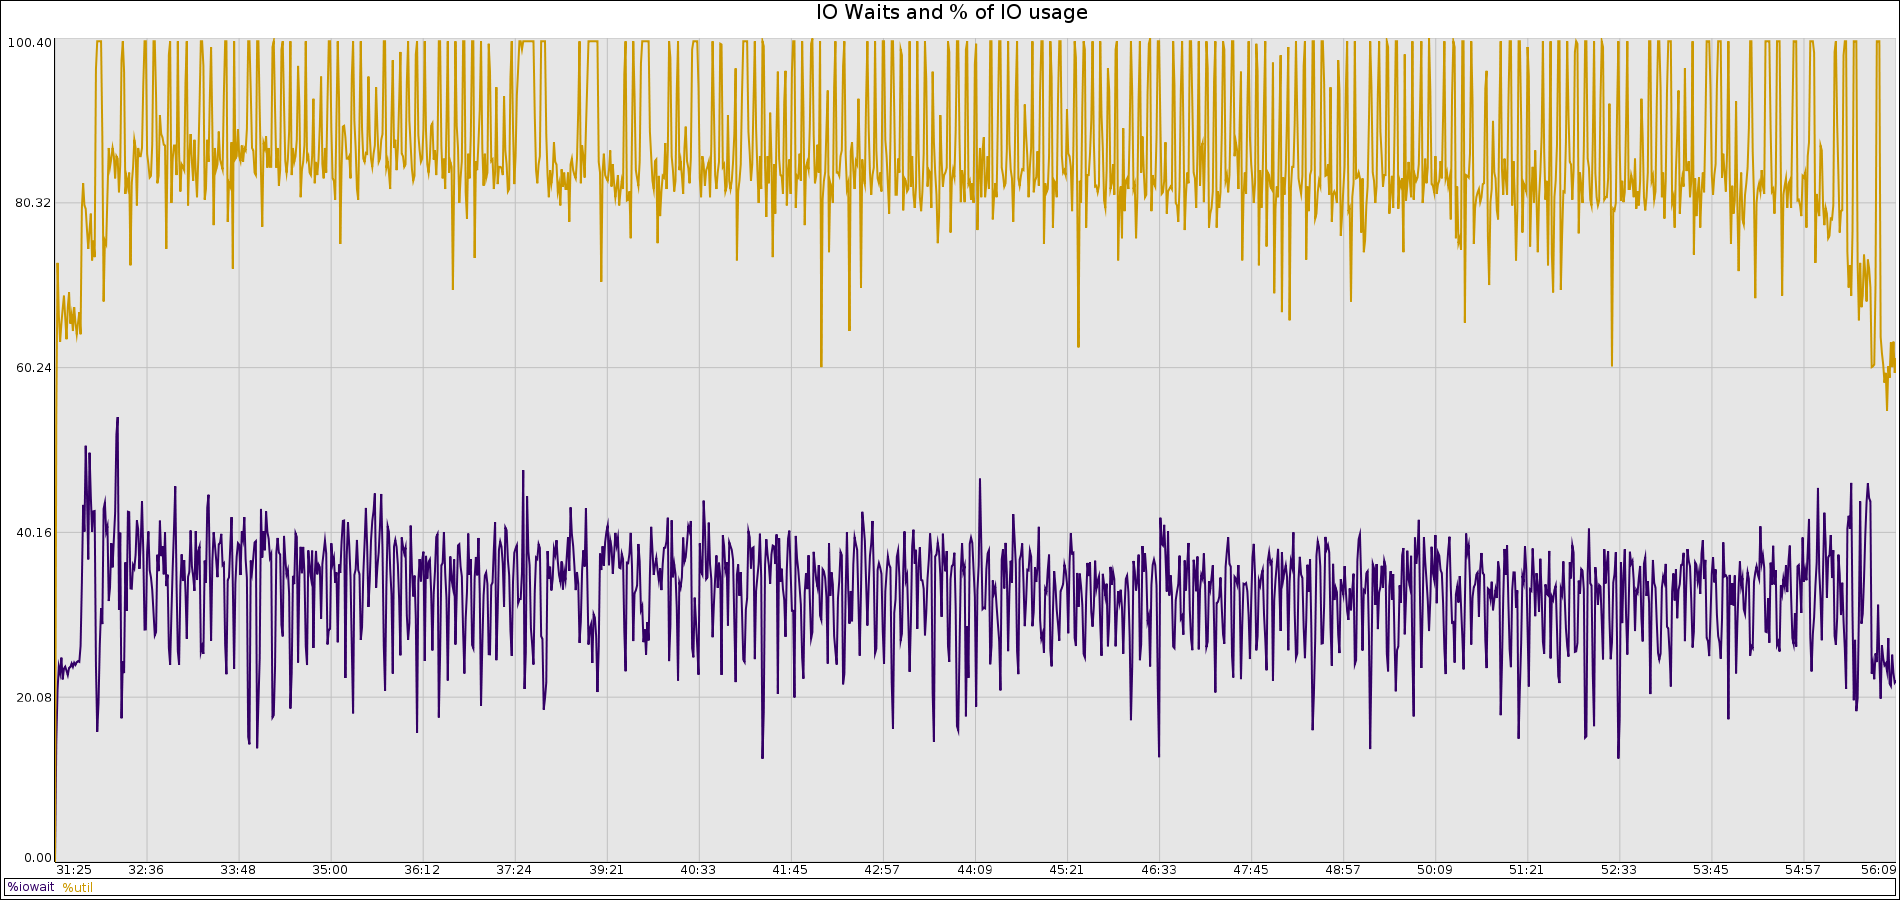Click the x-axis time label 31:25

point(74,870)
